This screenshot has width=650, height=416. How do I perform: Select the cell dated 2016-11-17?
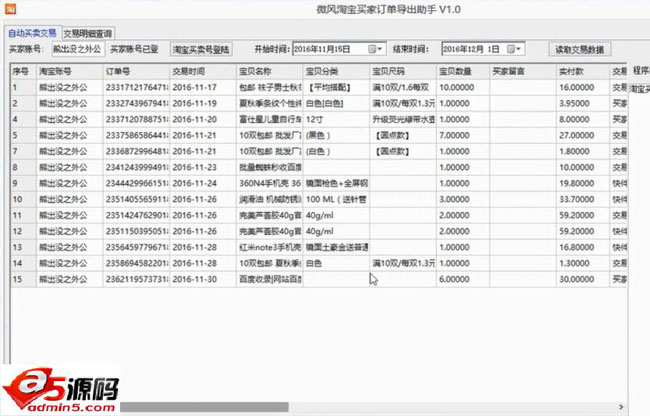tap(203, 87)
